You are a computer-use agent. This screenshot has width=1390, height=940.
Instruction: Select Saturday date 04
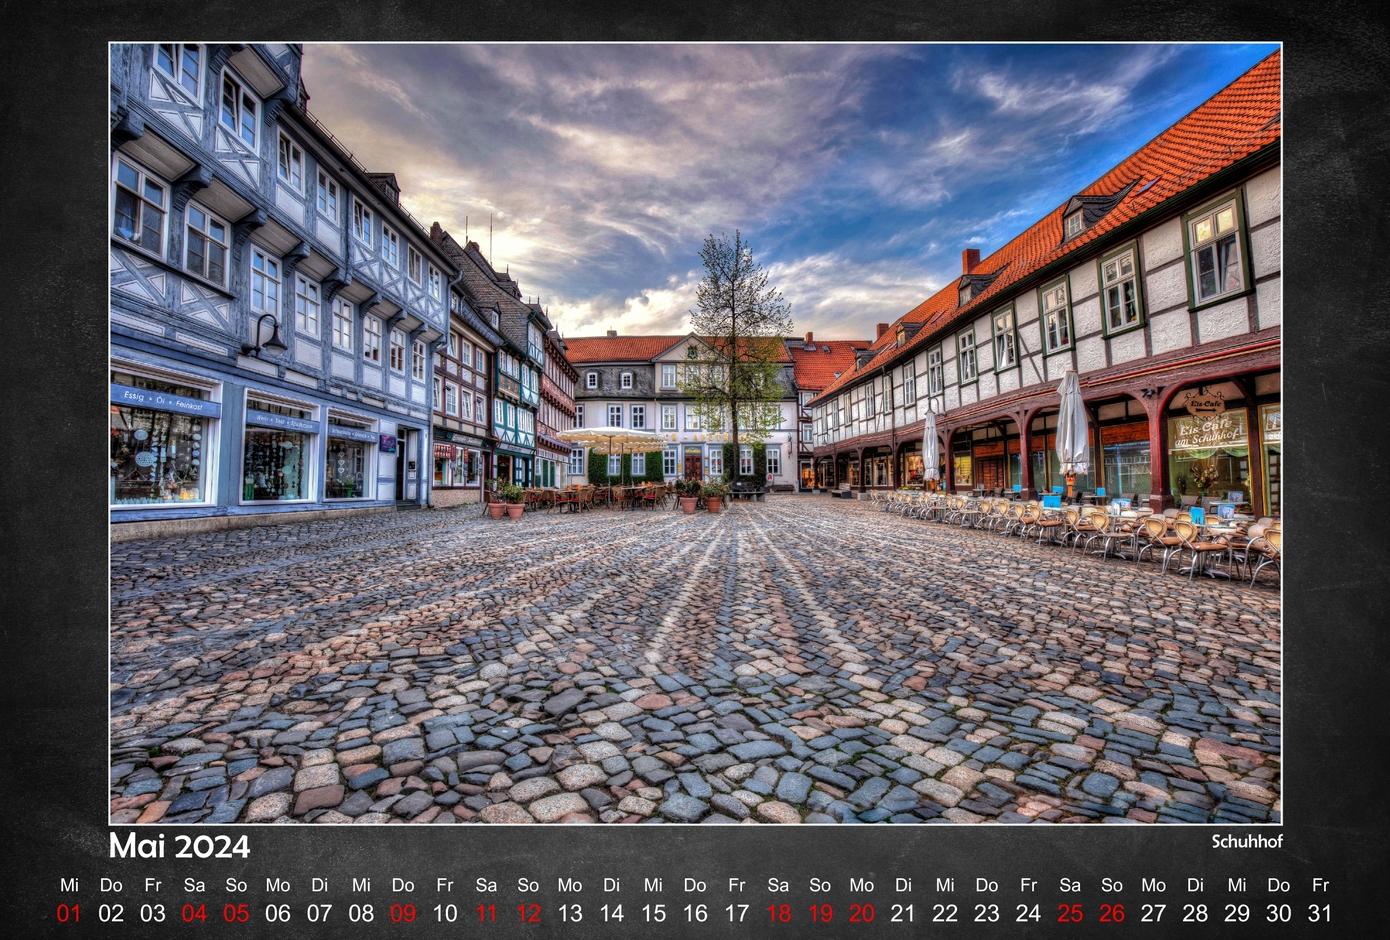(x=194, y=913)
